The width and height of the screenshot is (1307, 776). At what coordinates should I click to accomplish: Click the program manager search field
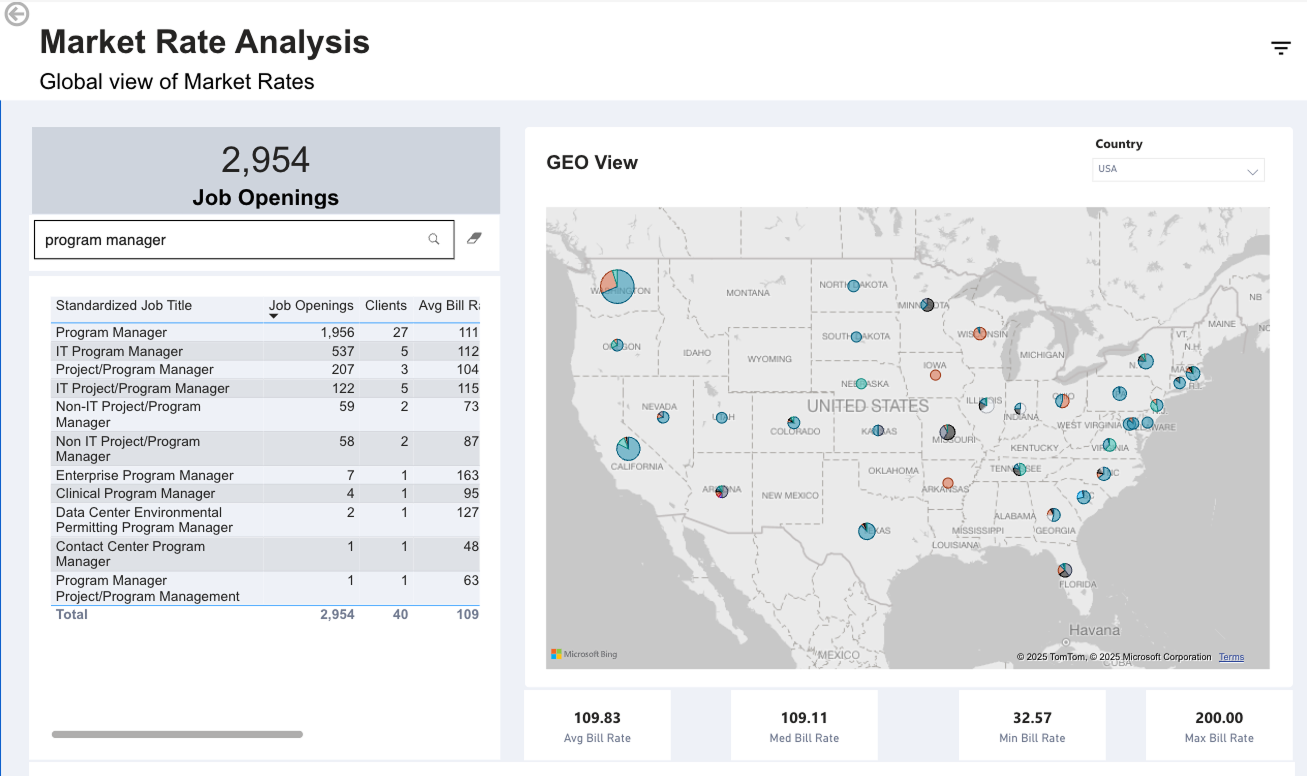coord(230,240)
